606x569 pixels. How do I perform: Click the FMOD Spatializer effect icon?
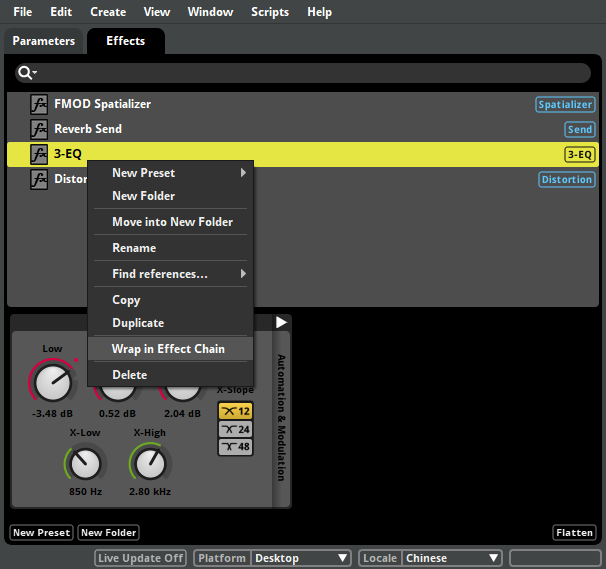point(39,104)
